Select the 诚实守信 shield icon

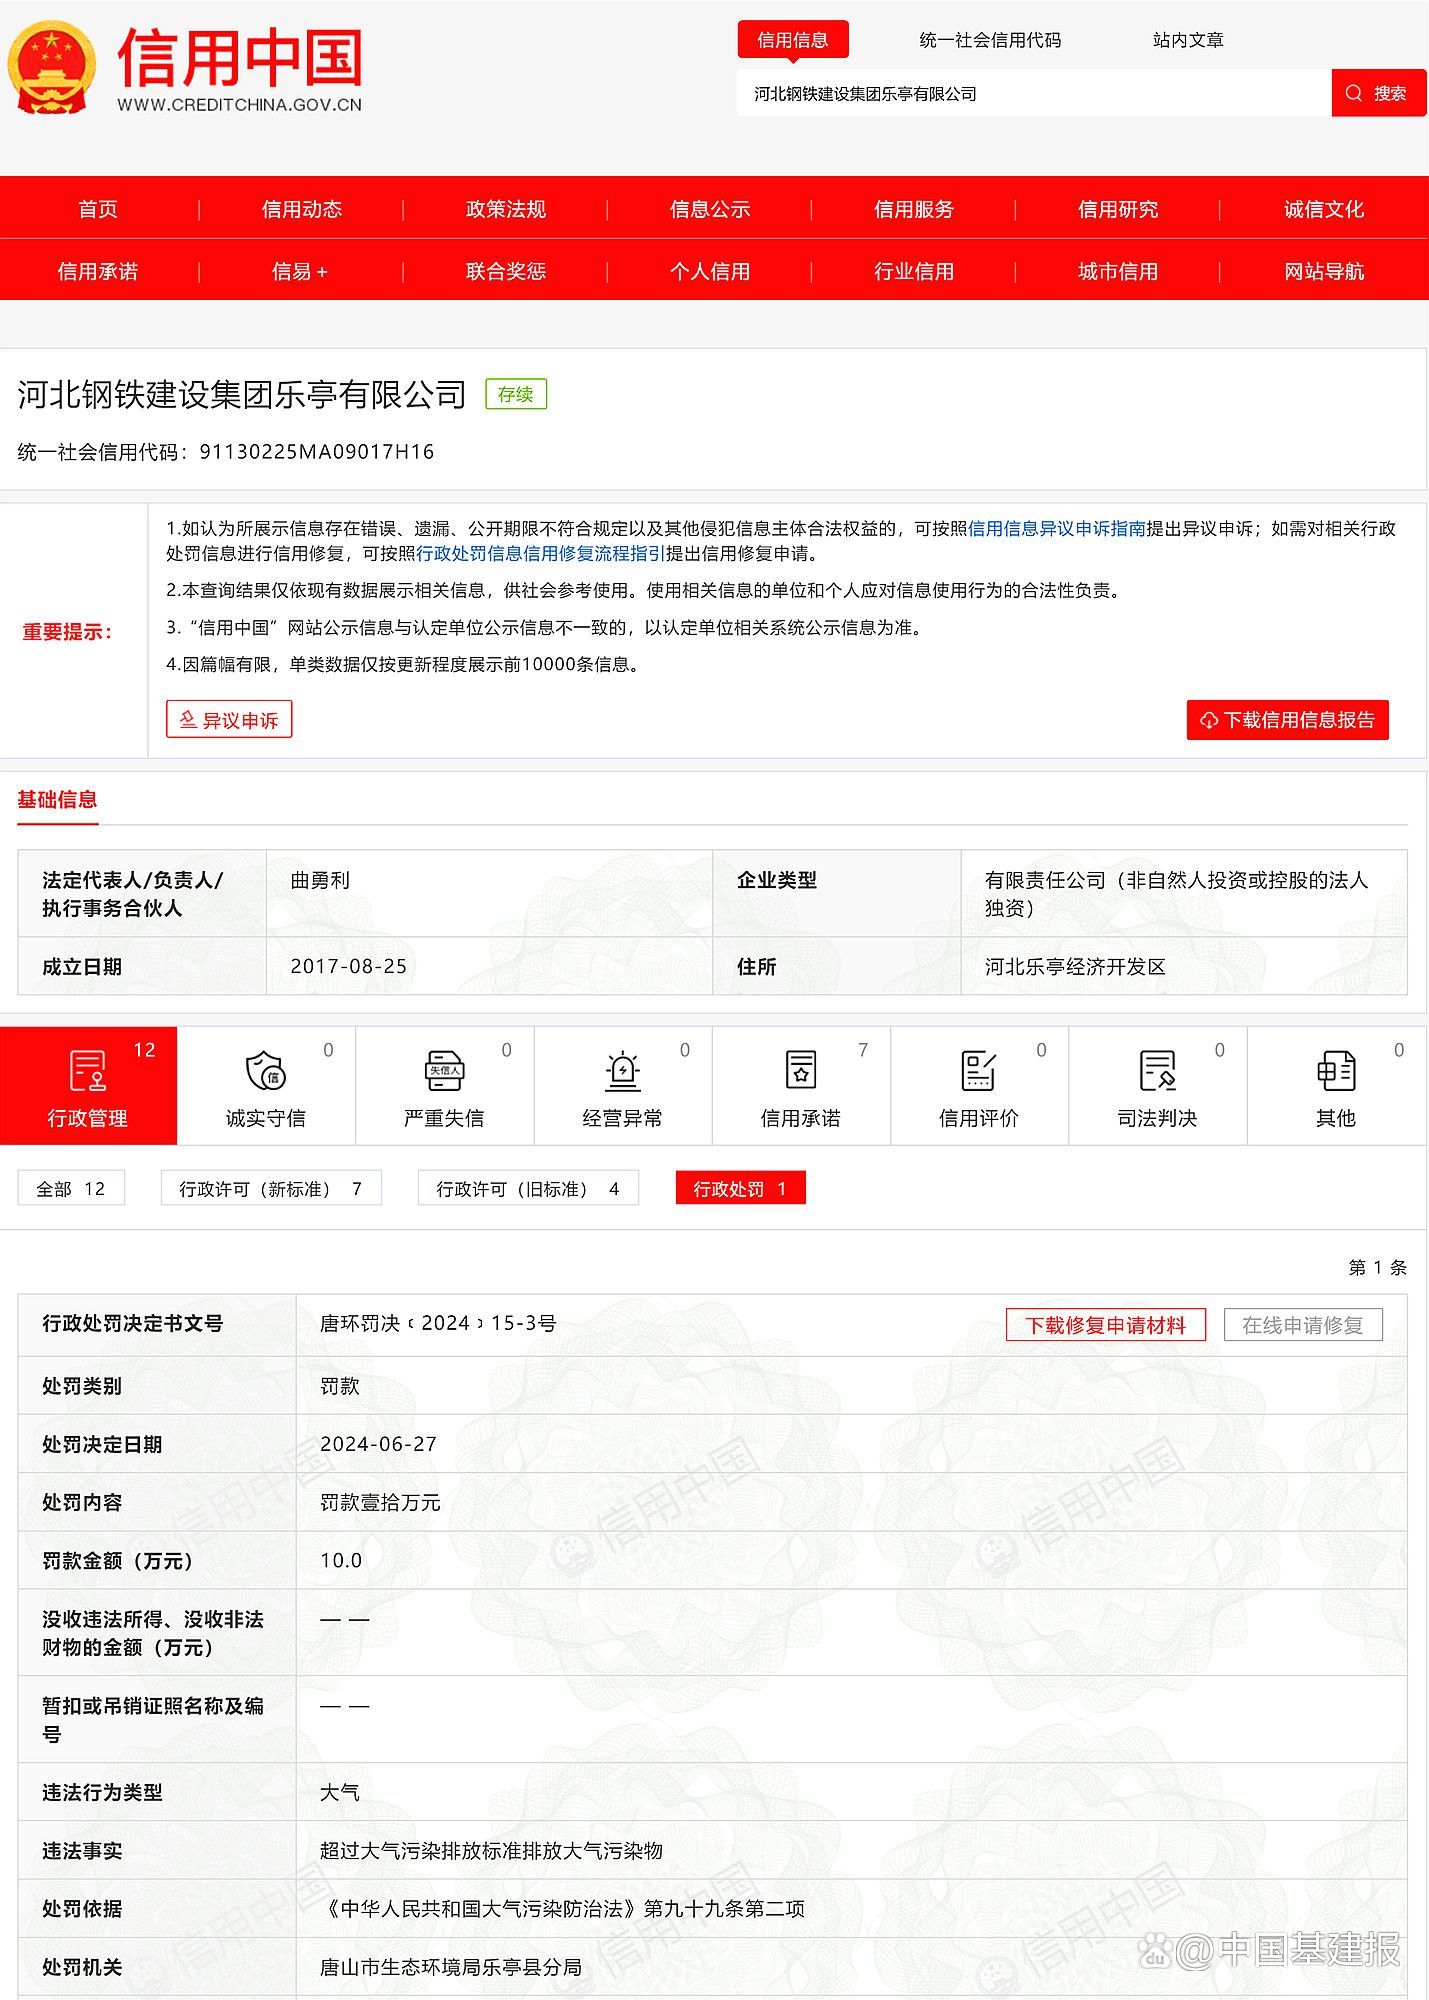[266, 1070]
